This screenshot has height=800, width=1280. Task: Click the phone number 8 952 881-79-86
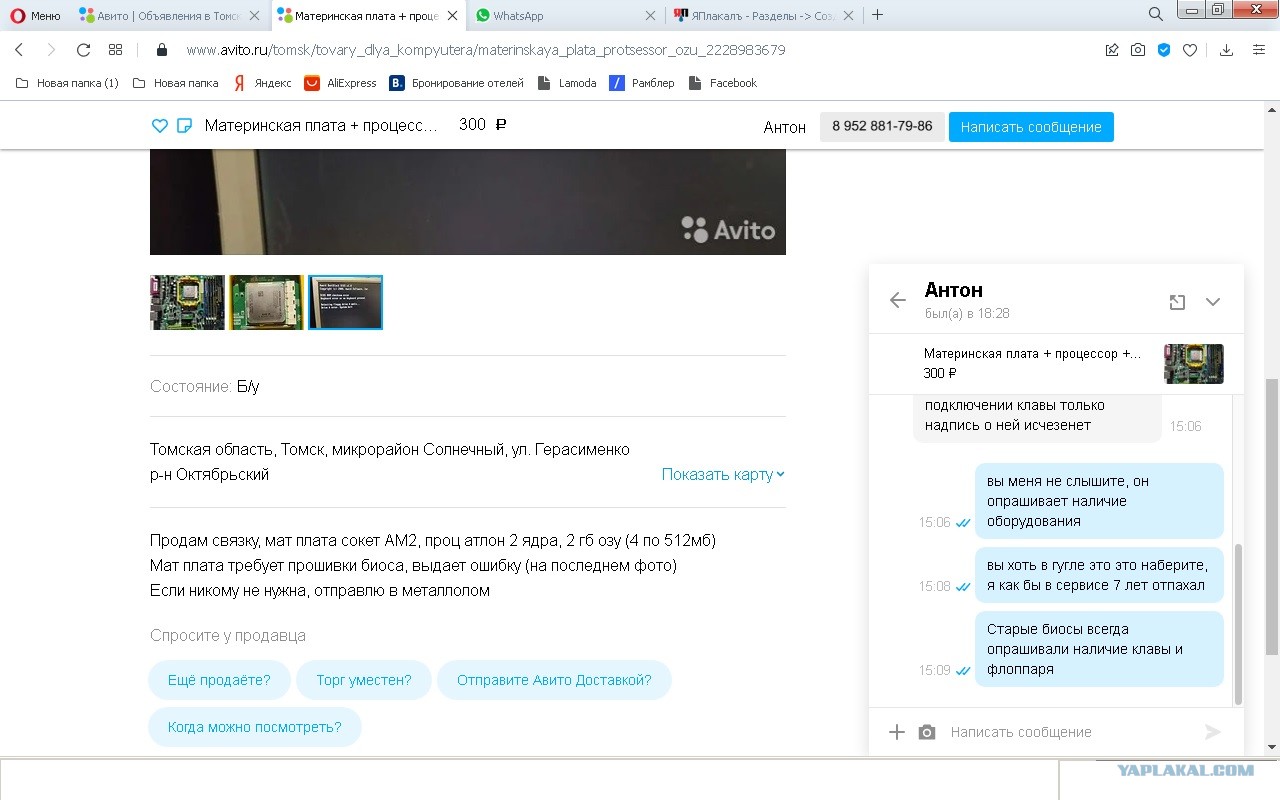[x=882, y=126]
